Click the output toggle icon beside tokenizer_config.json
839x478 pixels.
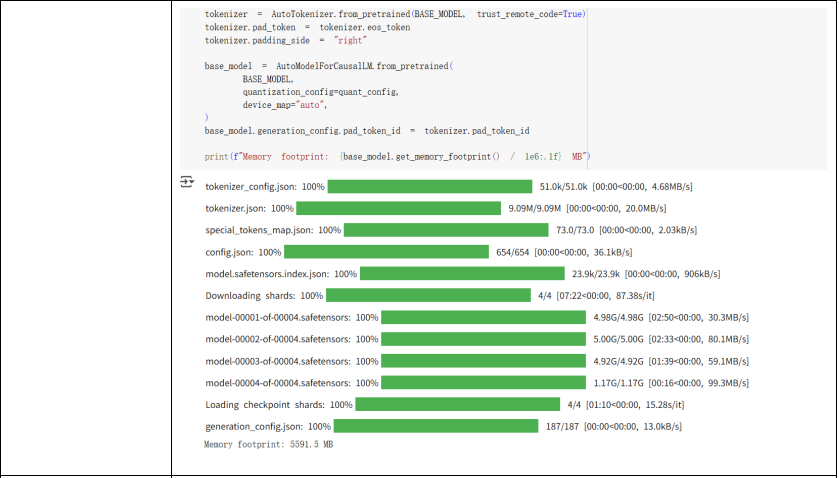pyautogui.click(x=187, y=182)
